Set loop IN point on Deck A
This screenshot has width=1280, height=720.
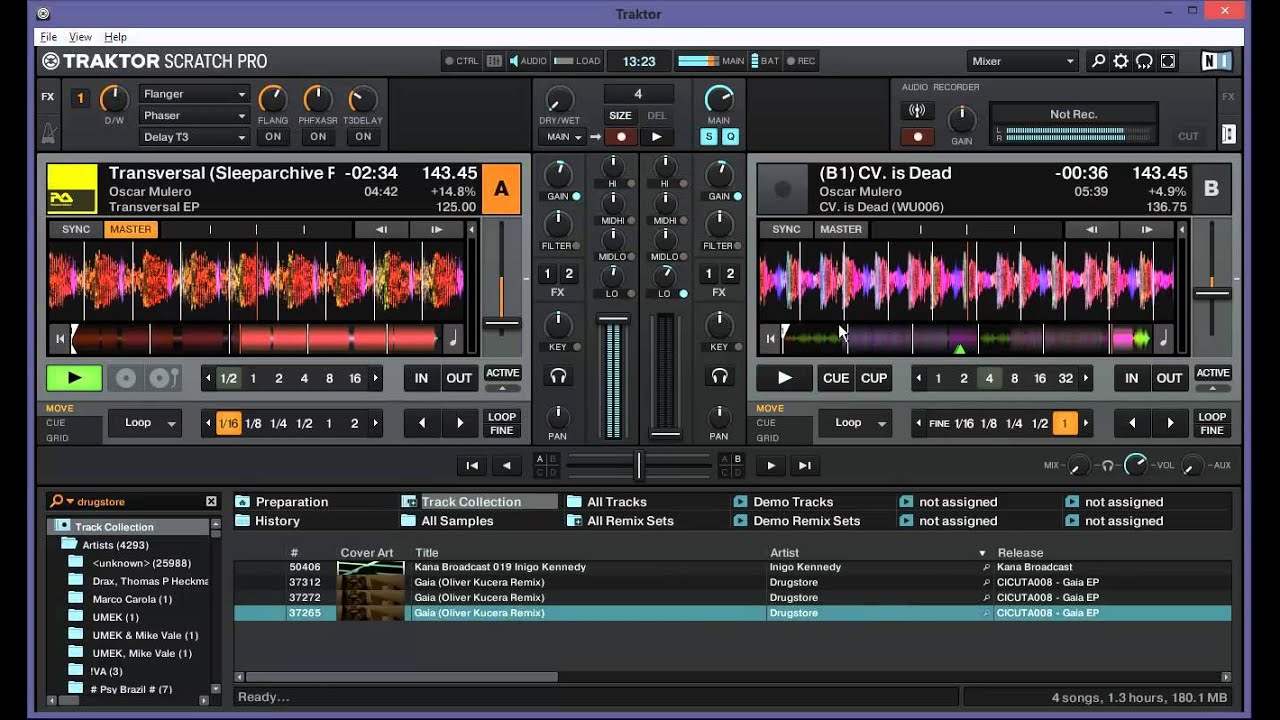click(421, 378)
